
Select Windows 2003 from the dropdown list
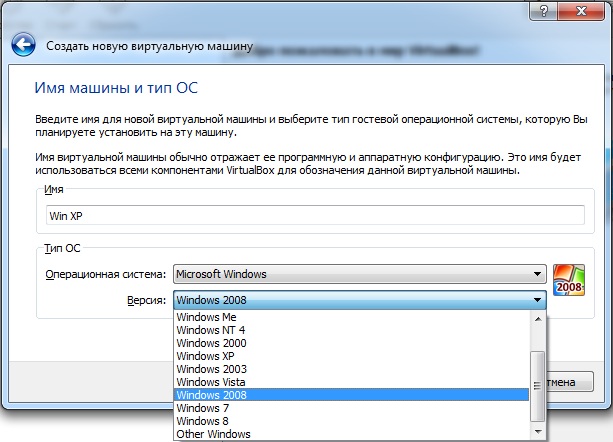tap(351, 369)
